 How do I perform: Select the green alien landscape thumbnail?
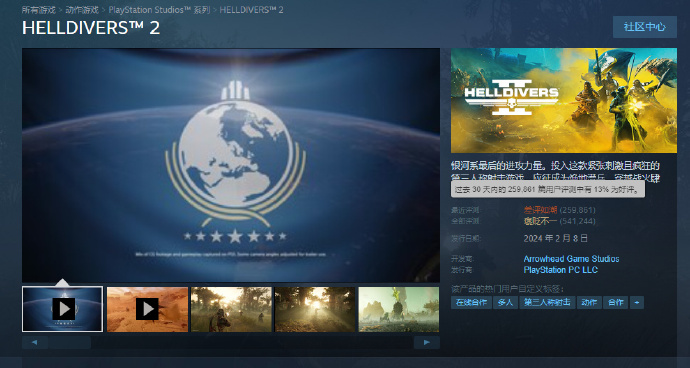[399, 309]
